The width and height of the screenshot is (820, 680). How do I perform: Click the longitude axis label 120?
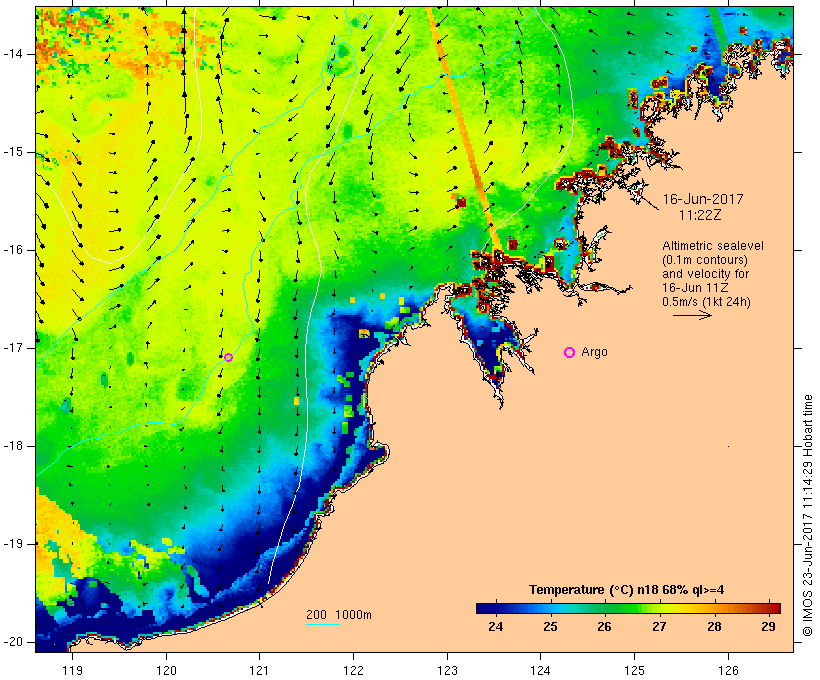(166, 670)
